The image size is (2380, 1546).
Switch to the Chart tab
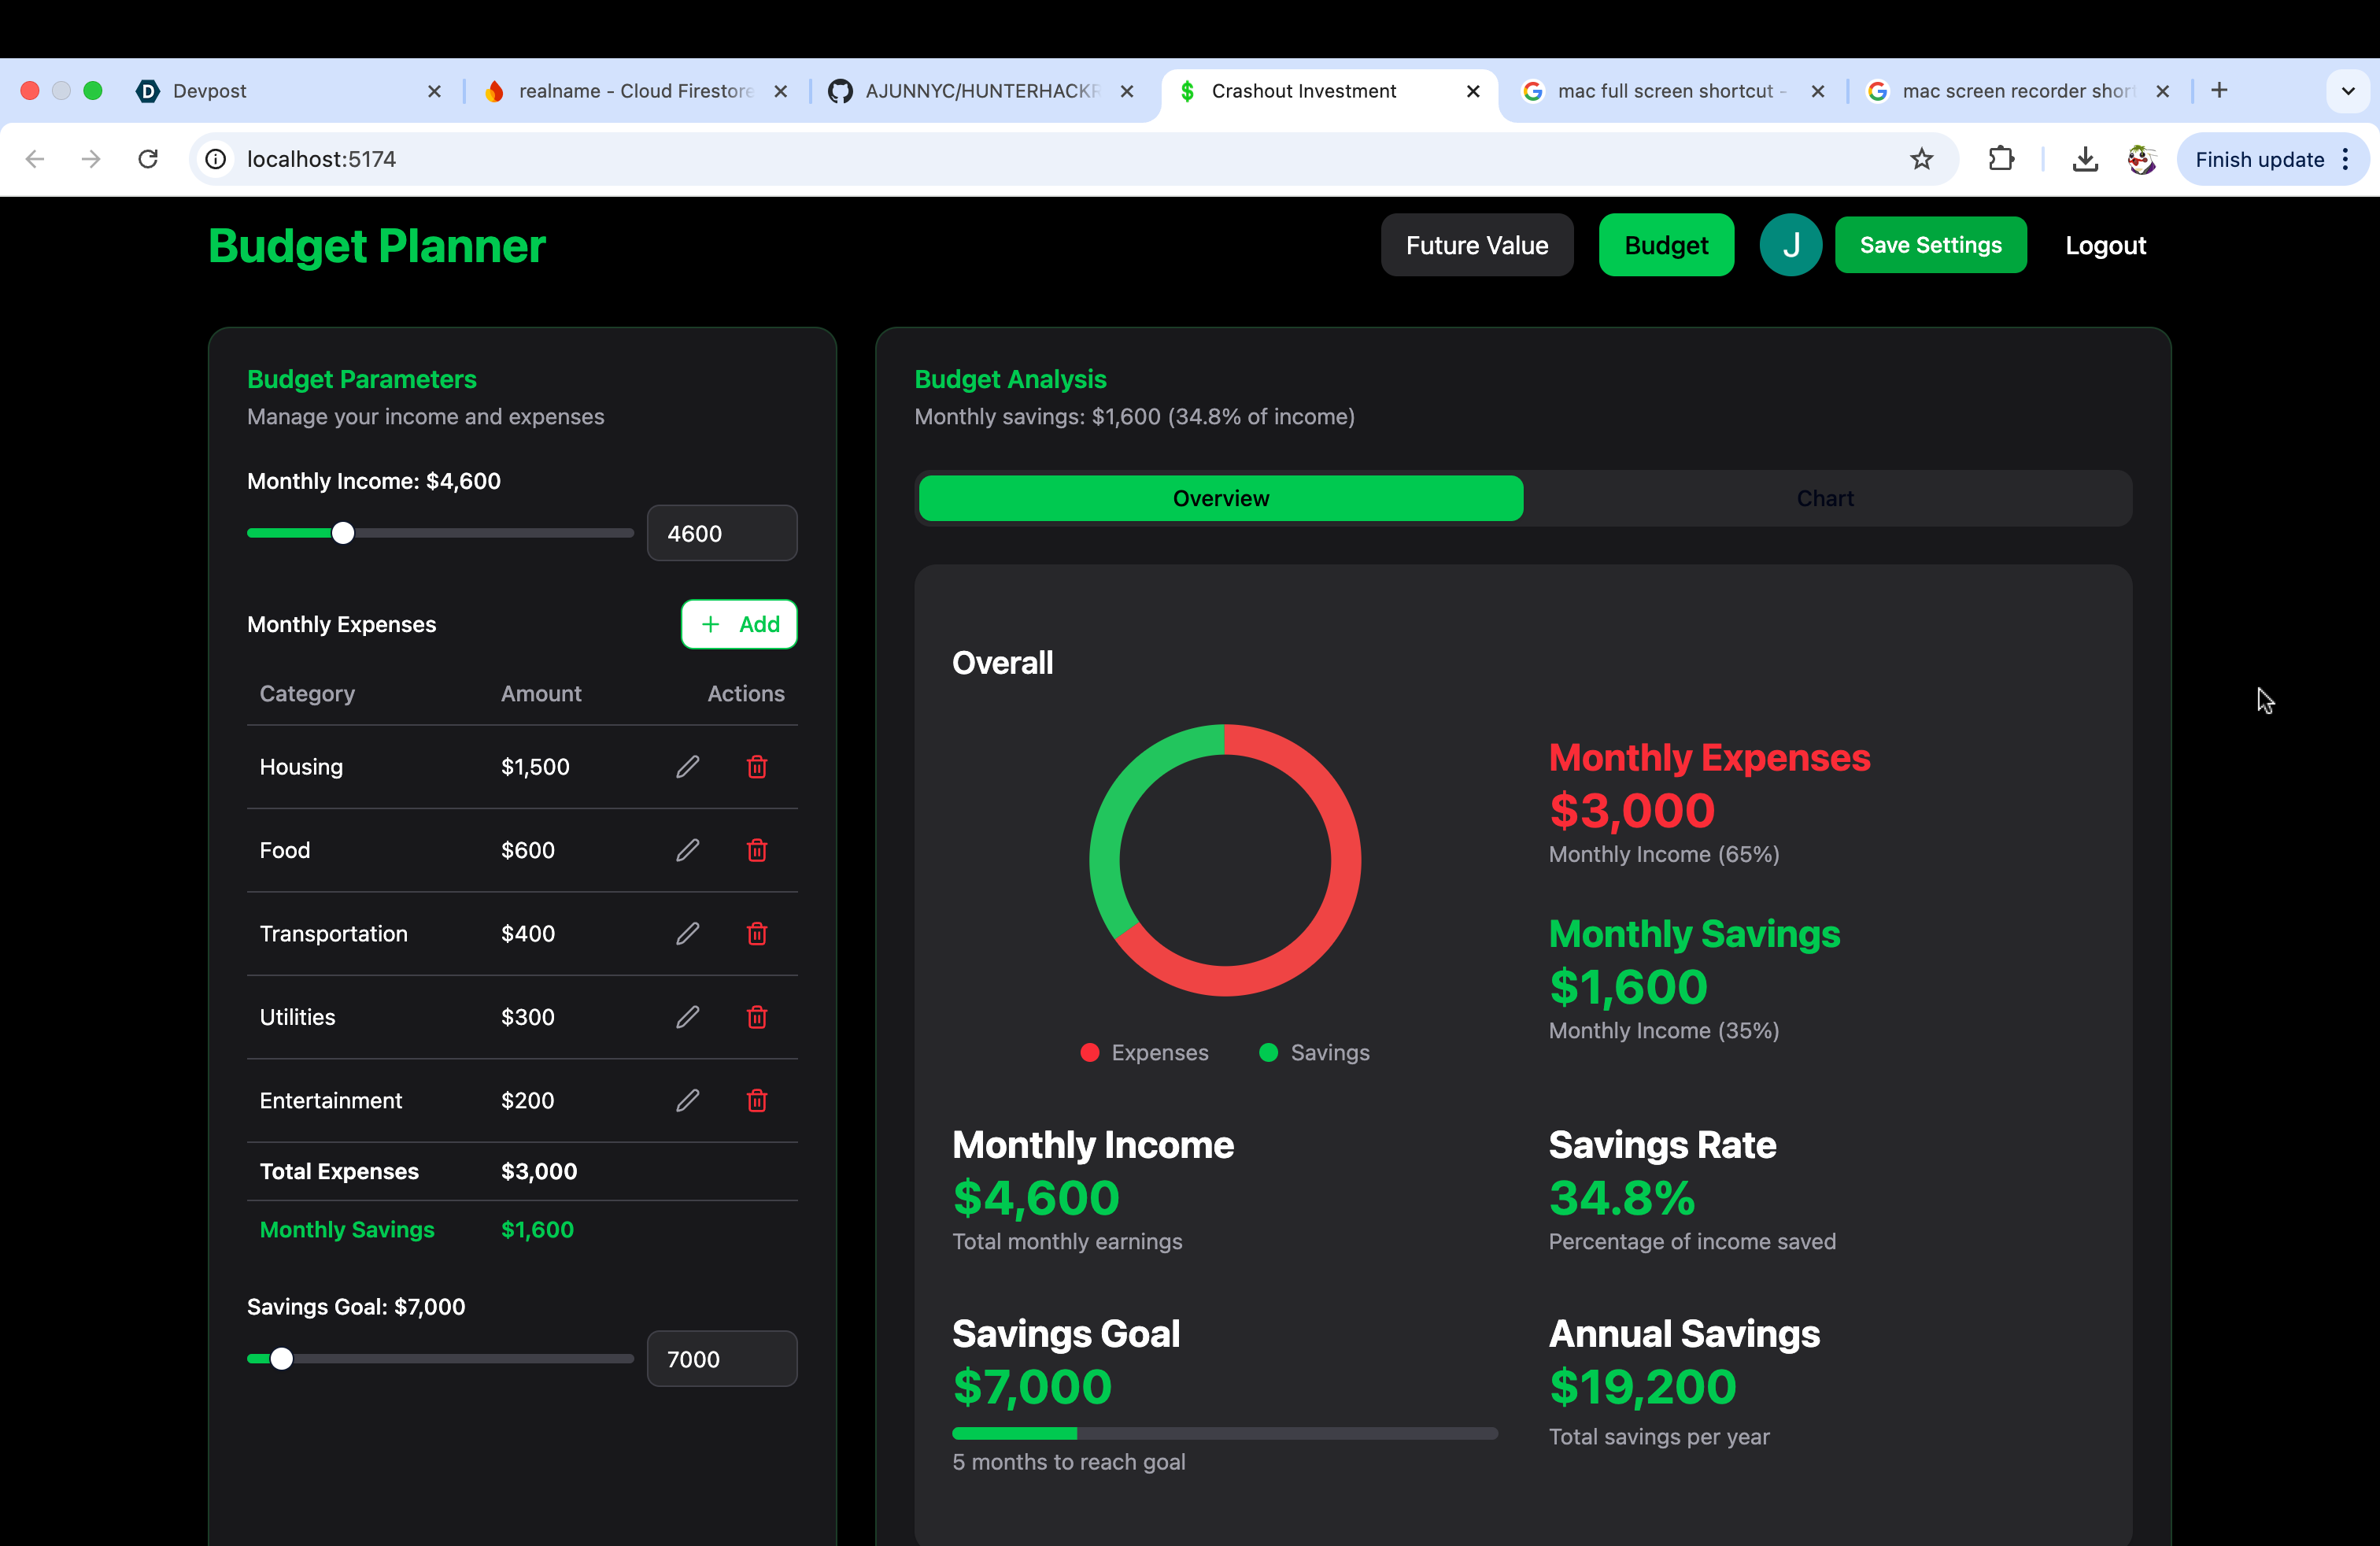pyautogui.click(x=1825, y=498)
